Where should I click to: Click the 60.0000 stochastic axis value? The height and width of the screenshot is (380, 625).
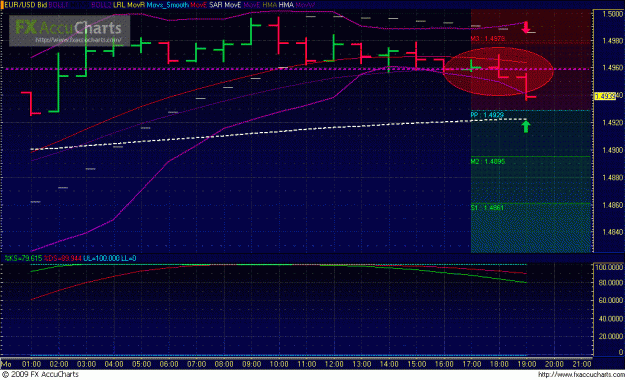coord(610,300)
